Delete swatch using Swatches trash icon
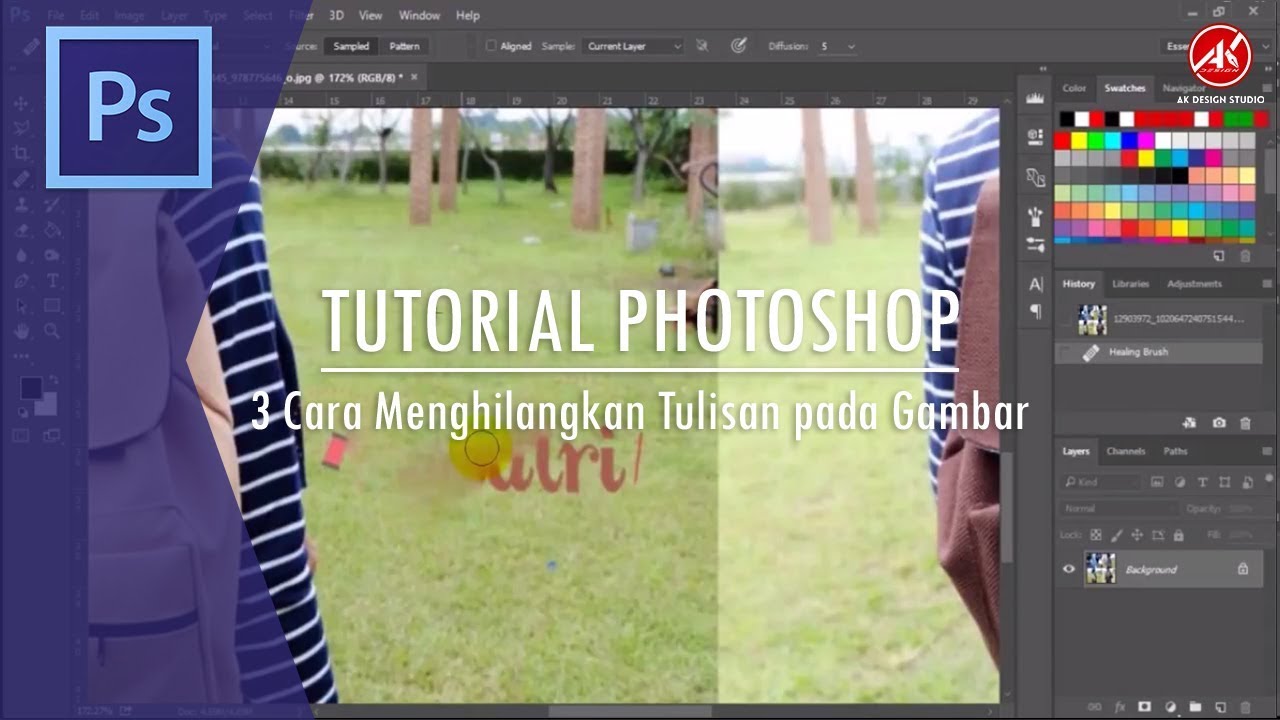 pyautogui.click(x=1245, y=256)
